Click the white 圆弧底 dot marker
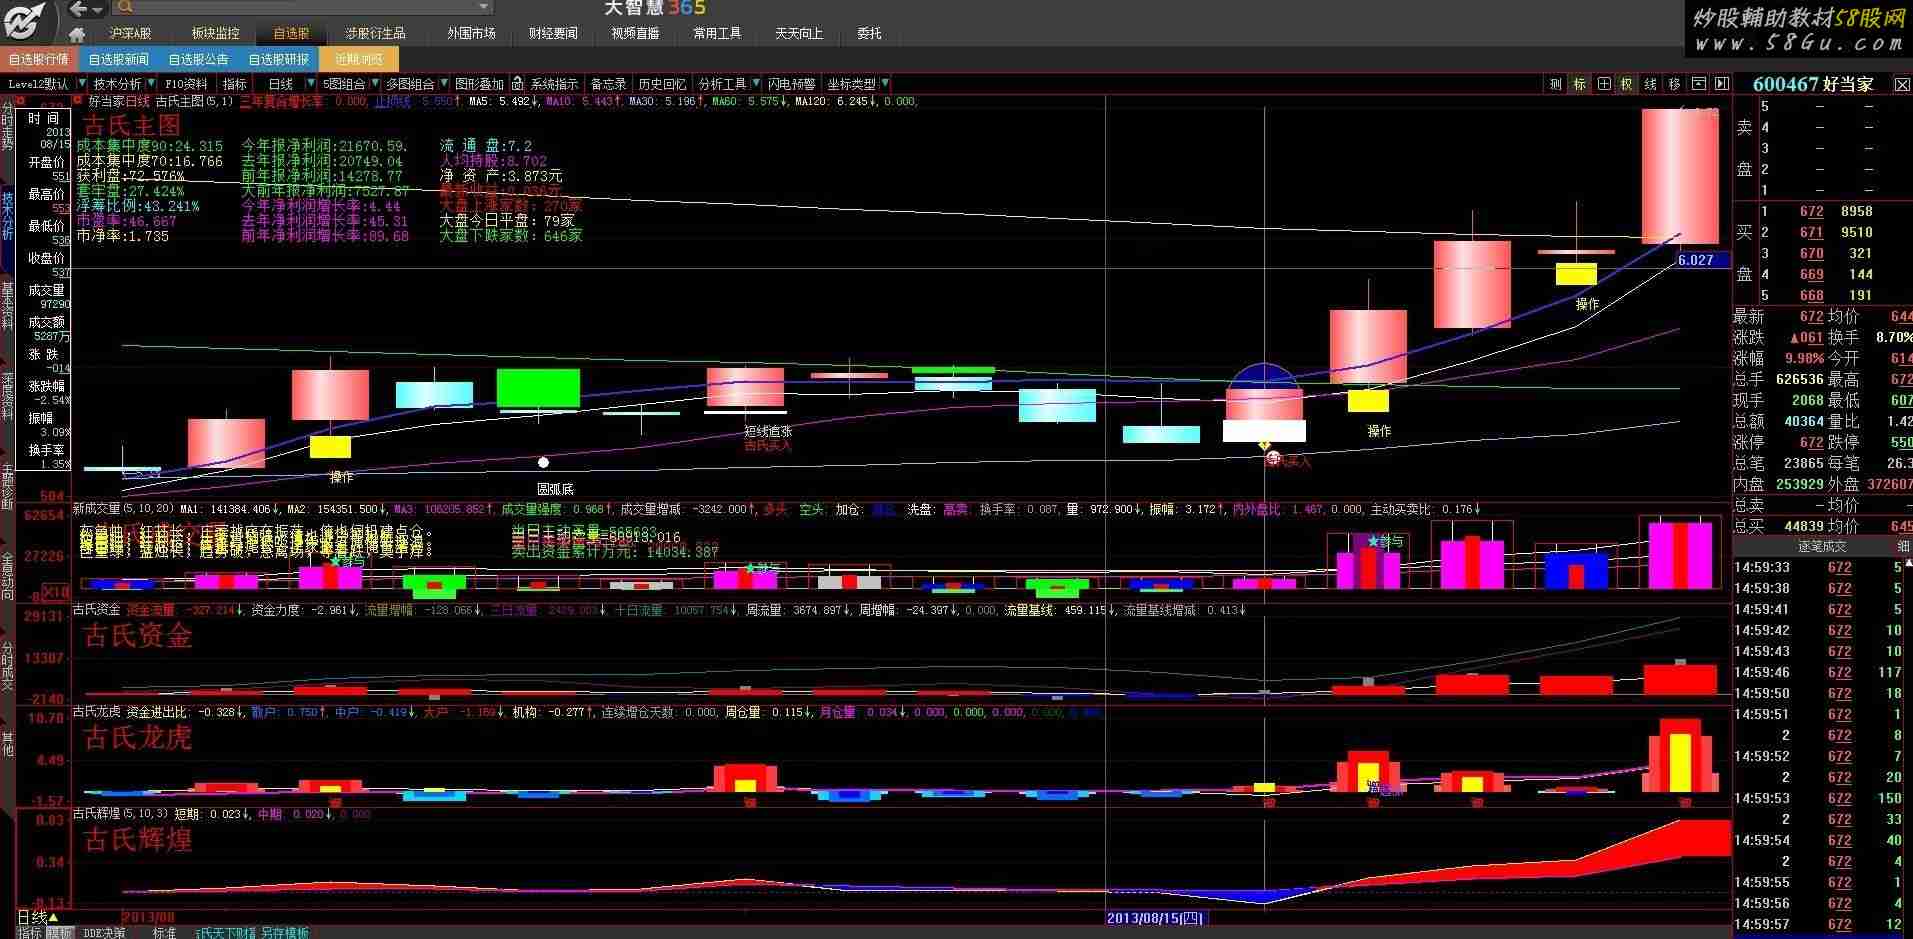 coord(543,463)
